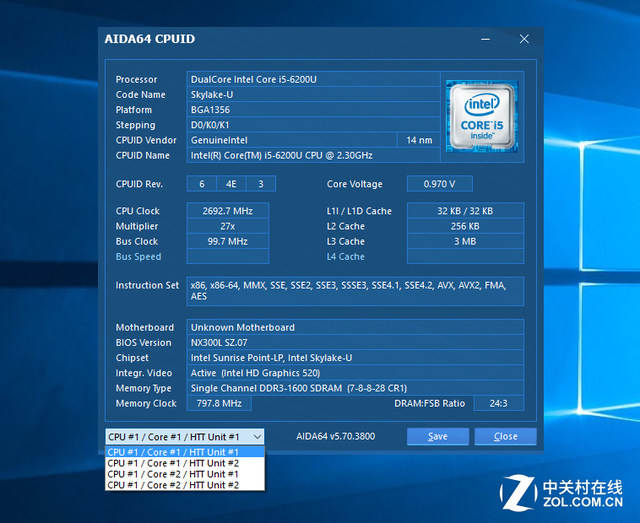Click the Close button
Viewport: 640px width, 523px height.
(x=505, y=436)
